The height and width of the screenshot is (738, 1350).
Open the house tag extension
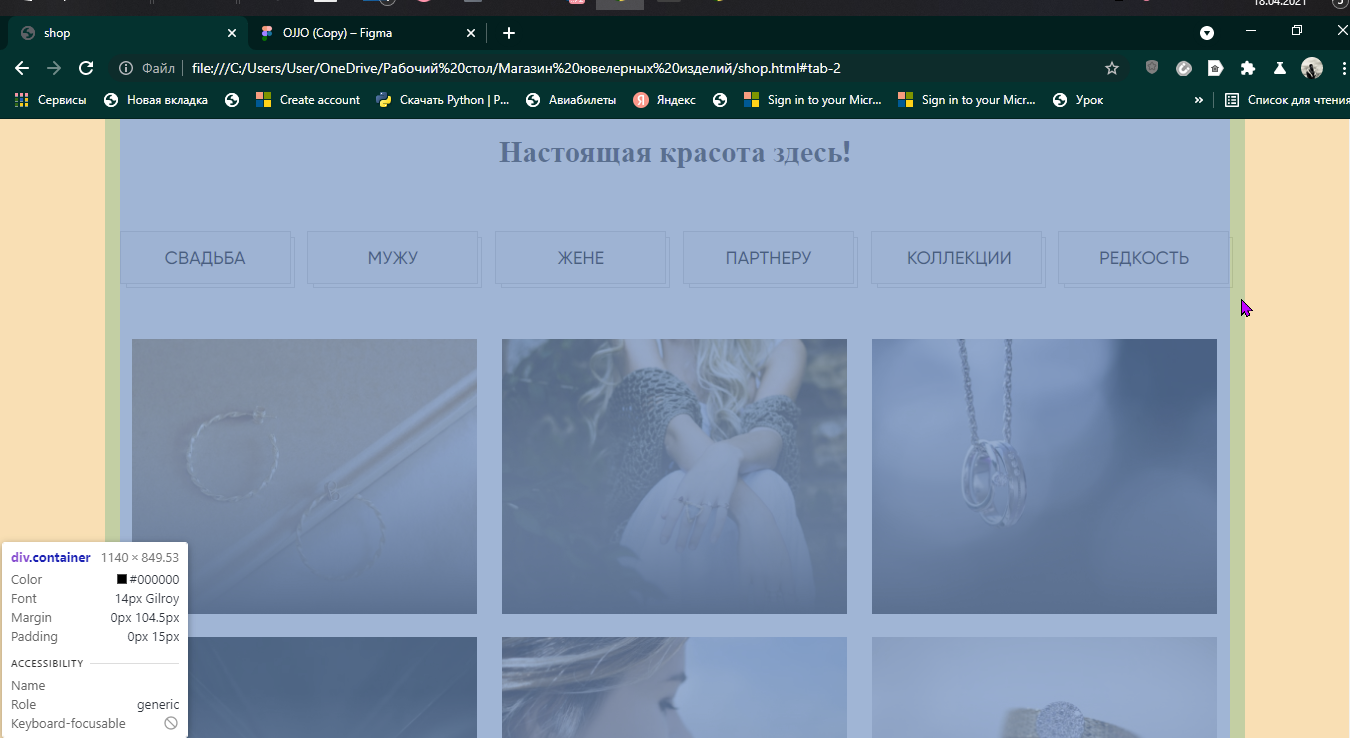[1215, 68]
